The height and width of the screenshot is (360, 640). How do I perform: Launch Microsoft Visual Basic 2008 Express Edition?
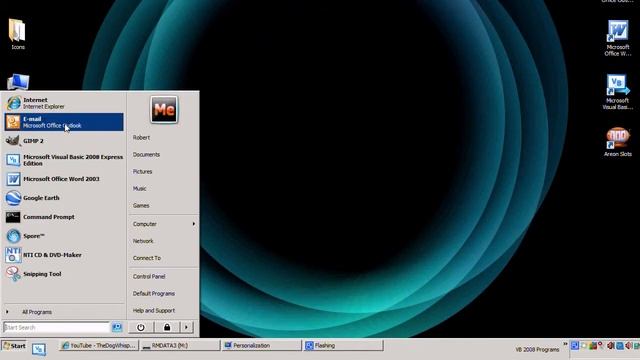point(64,160)
